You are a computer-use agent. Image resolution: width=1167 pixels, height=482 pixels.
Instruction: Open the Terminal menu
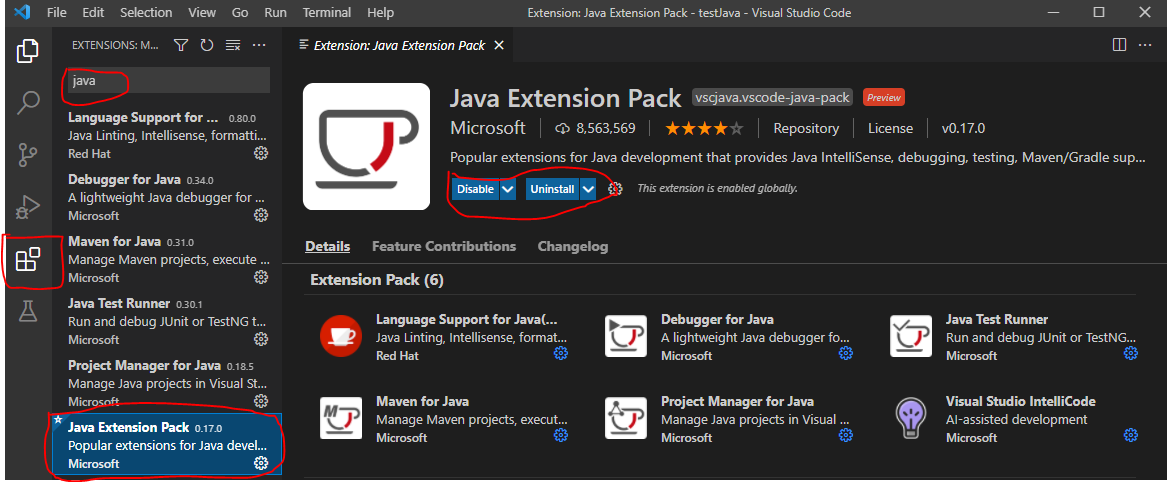(329, 13)
